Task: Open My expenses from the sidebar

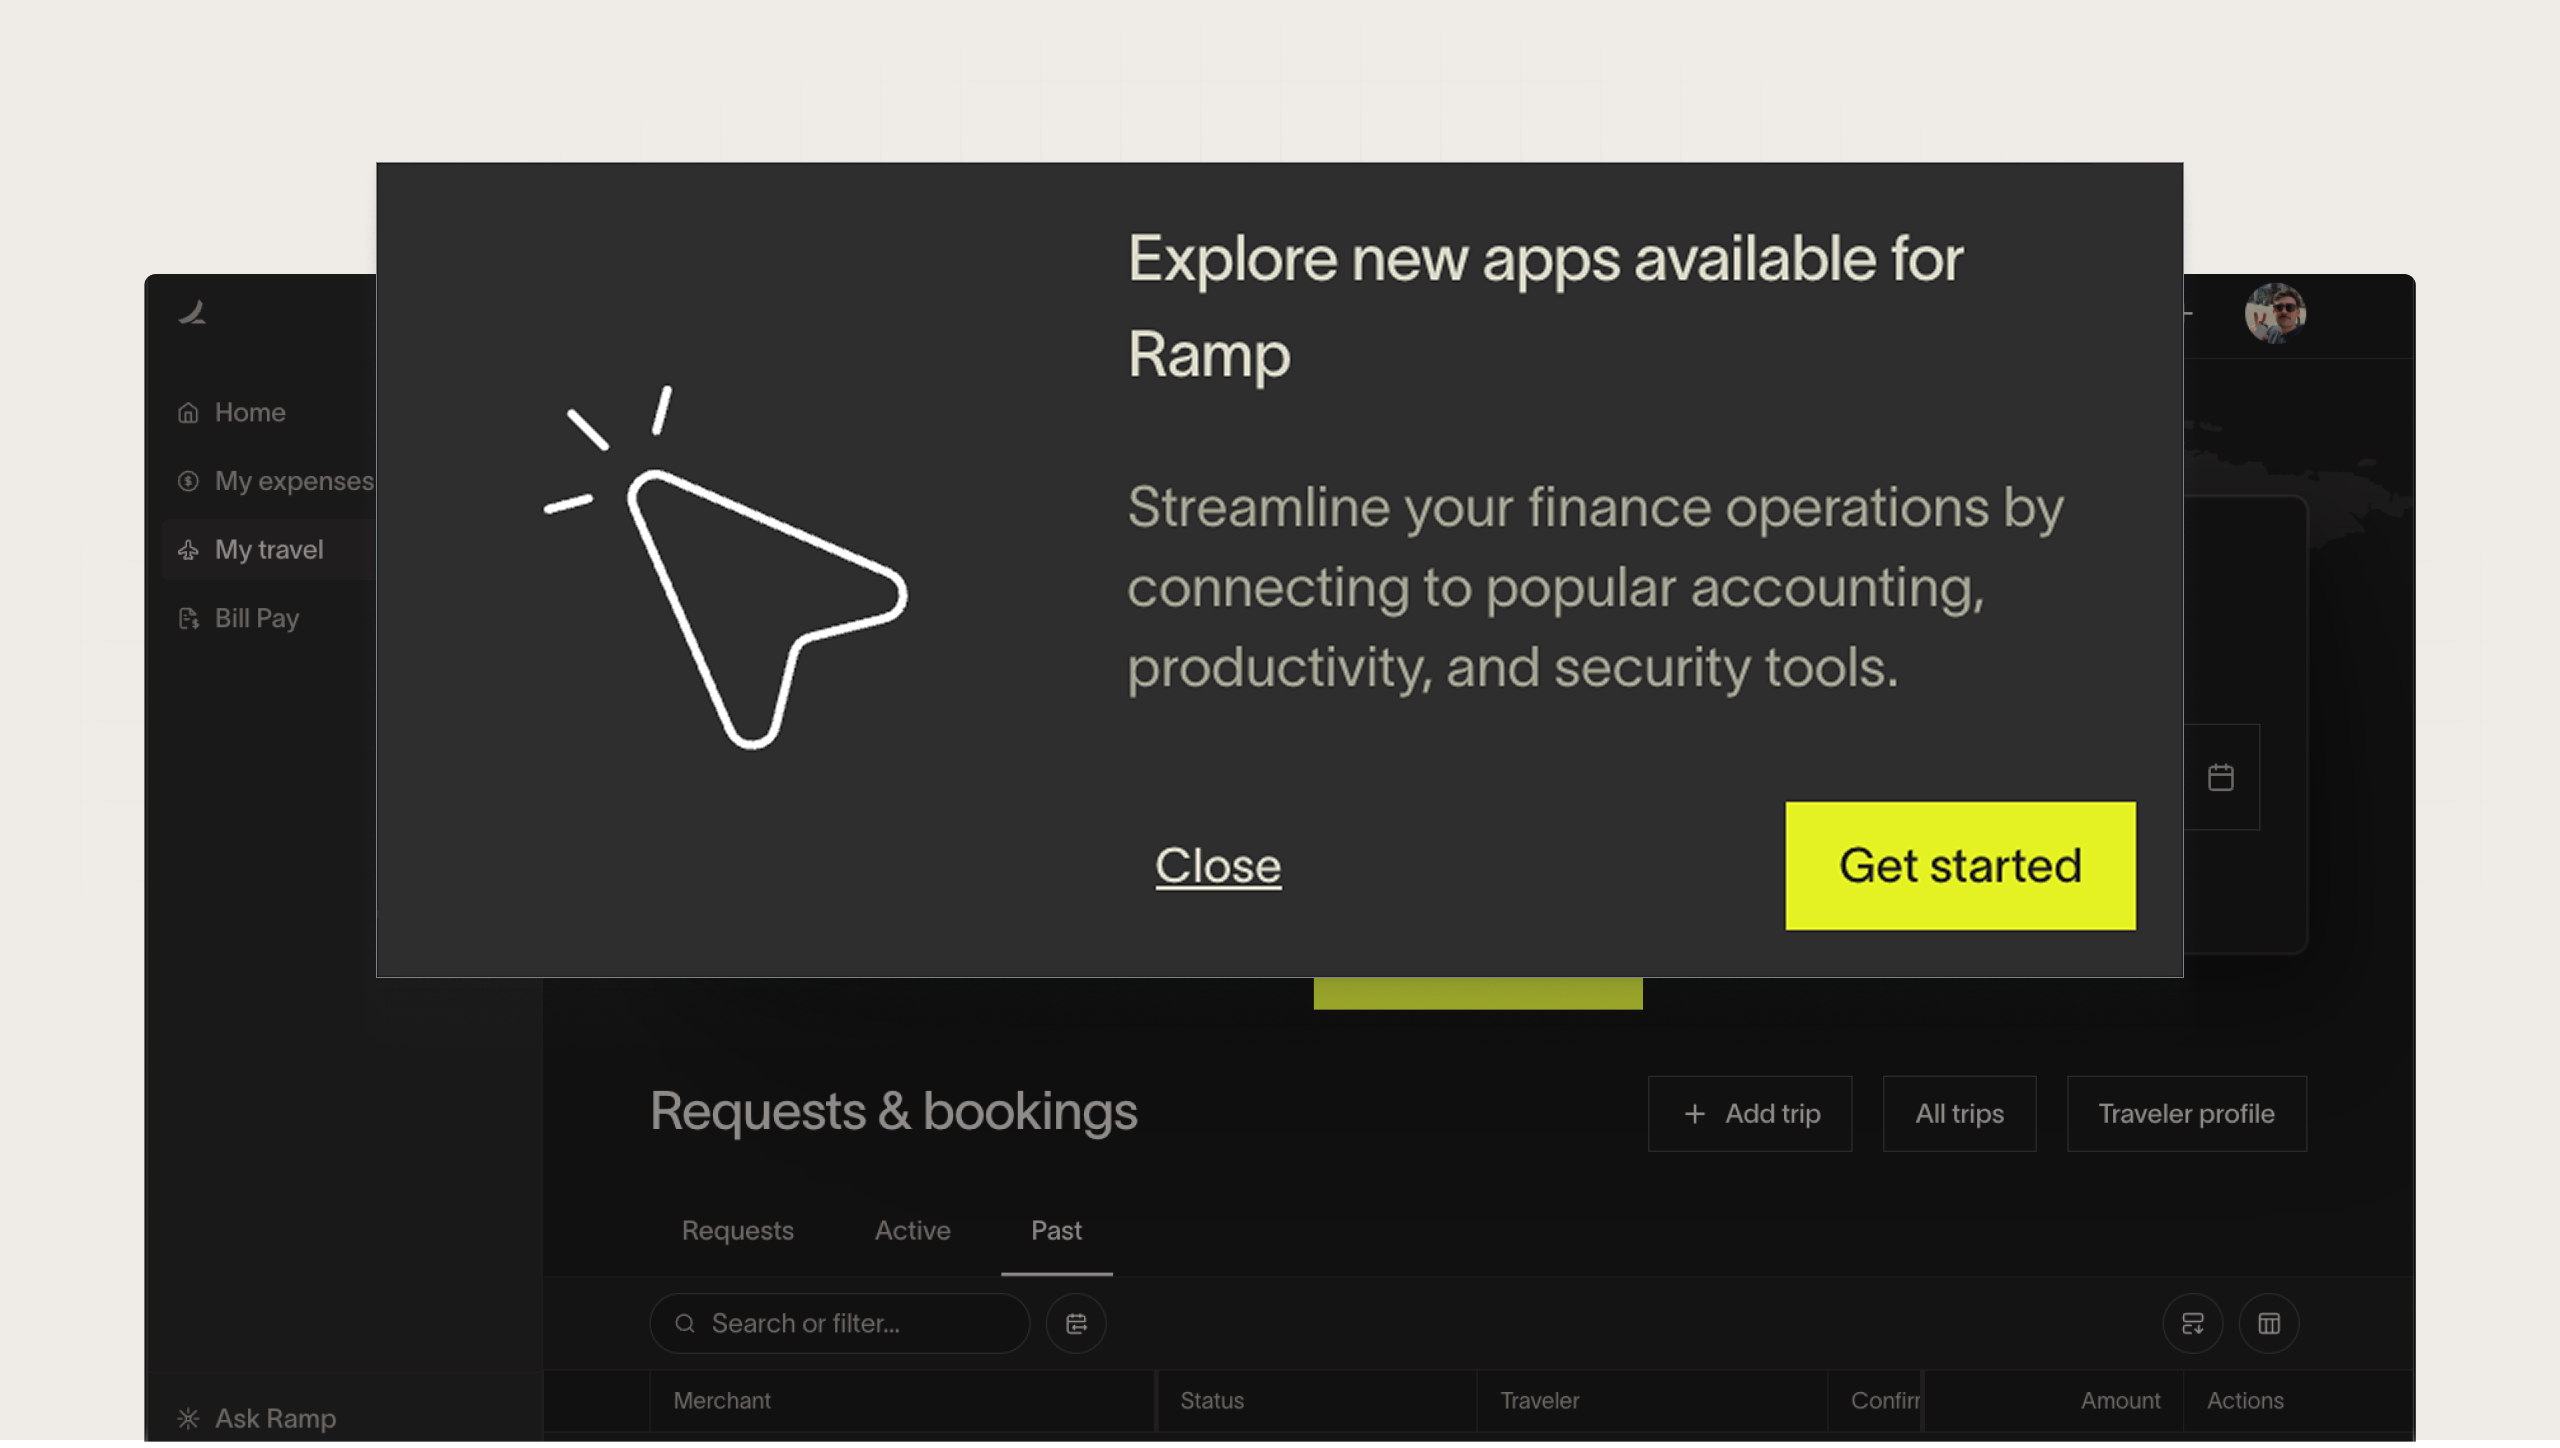Action: point(188,481)
